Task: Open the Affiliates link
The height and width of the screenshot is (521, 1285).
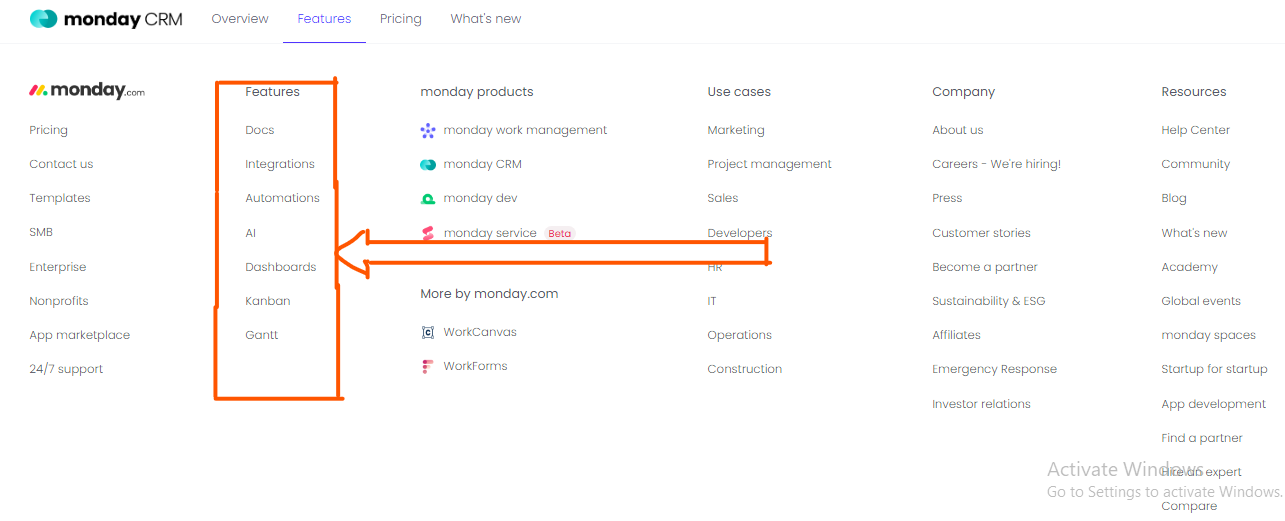Action: [957, 335]
